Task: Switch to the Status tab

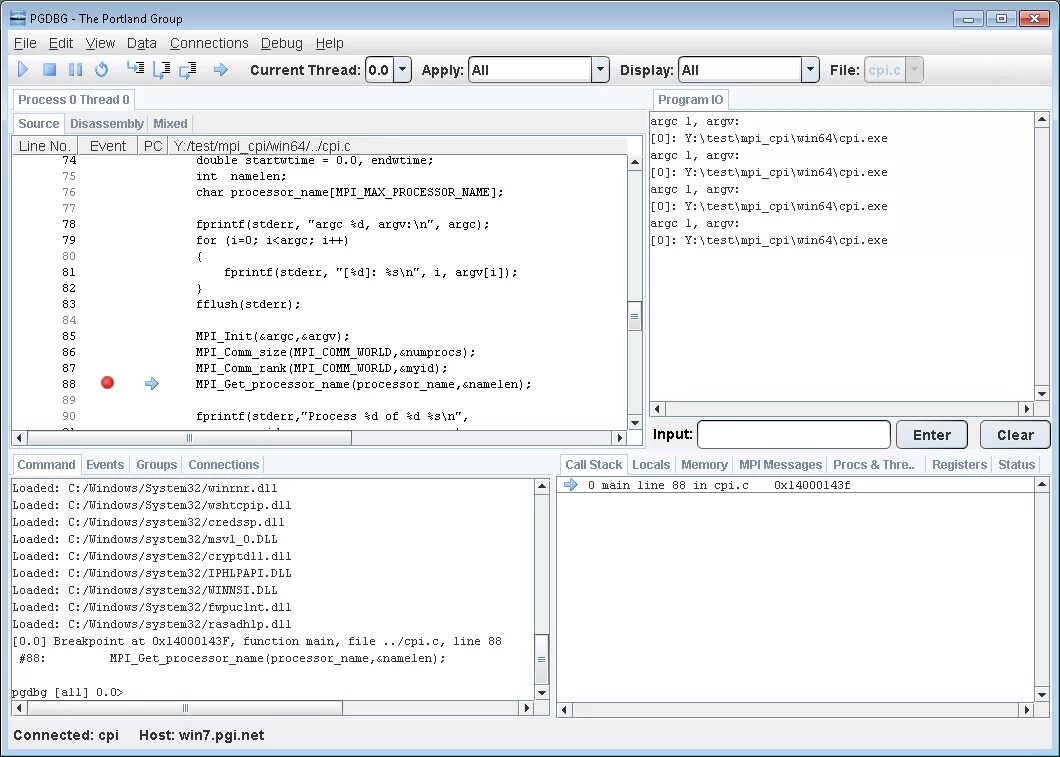Action: point(1017,464)
